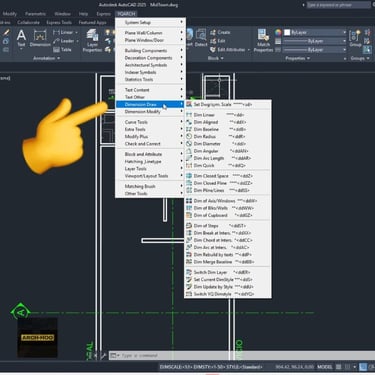This screenshot has height=375, width=375.
Task: Click the Leader button in the Annotation panel
Action: click(x=65, y=41)
